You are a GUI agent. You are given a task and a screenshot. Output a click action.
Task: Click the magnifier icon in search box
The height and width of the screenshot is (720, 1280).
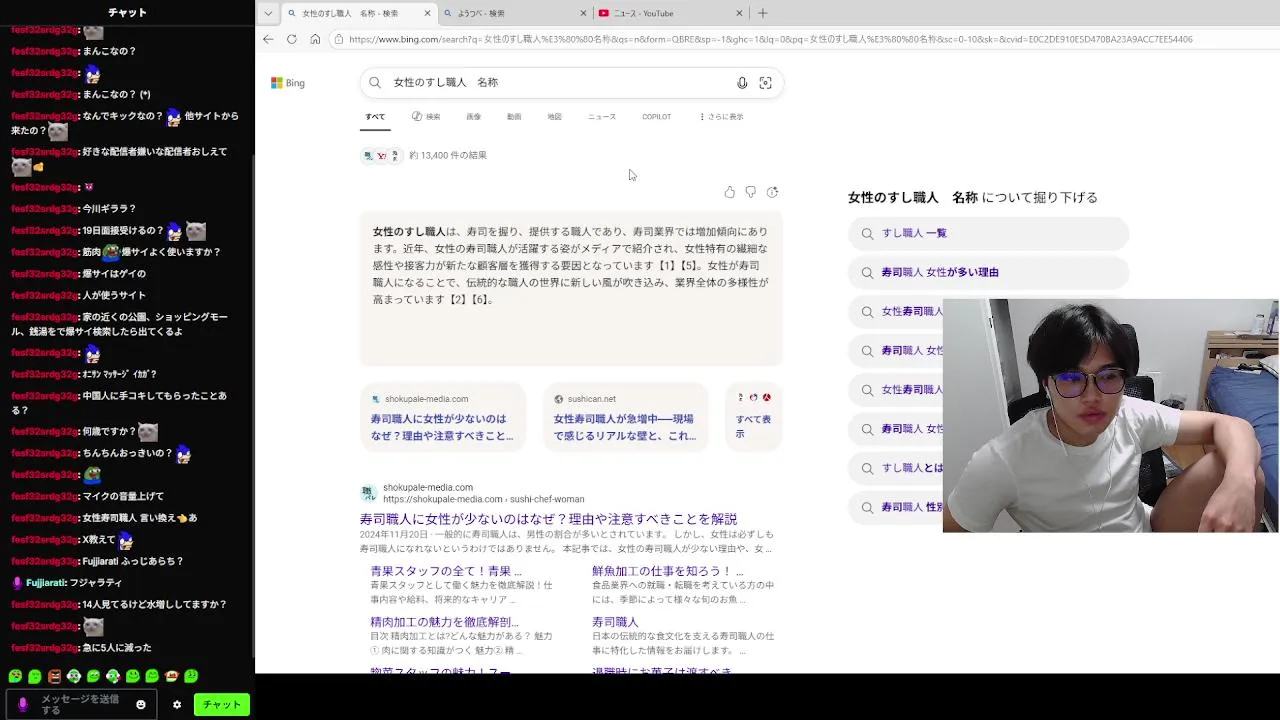[375, 82]
